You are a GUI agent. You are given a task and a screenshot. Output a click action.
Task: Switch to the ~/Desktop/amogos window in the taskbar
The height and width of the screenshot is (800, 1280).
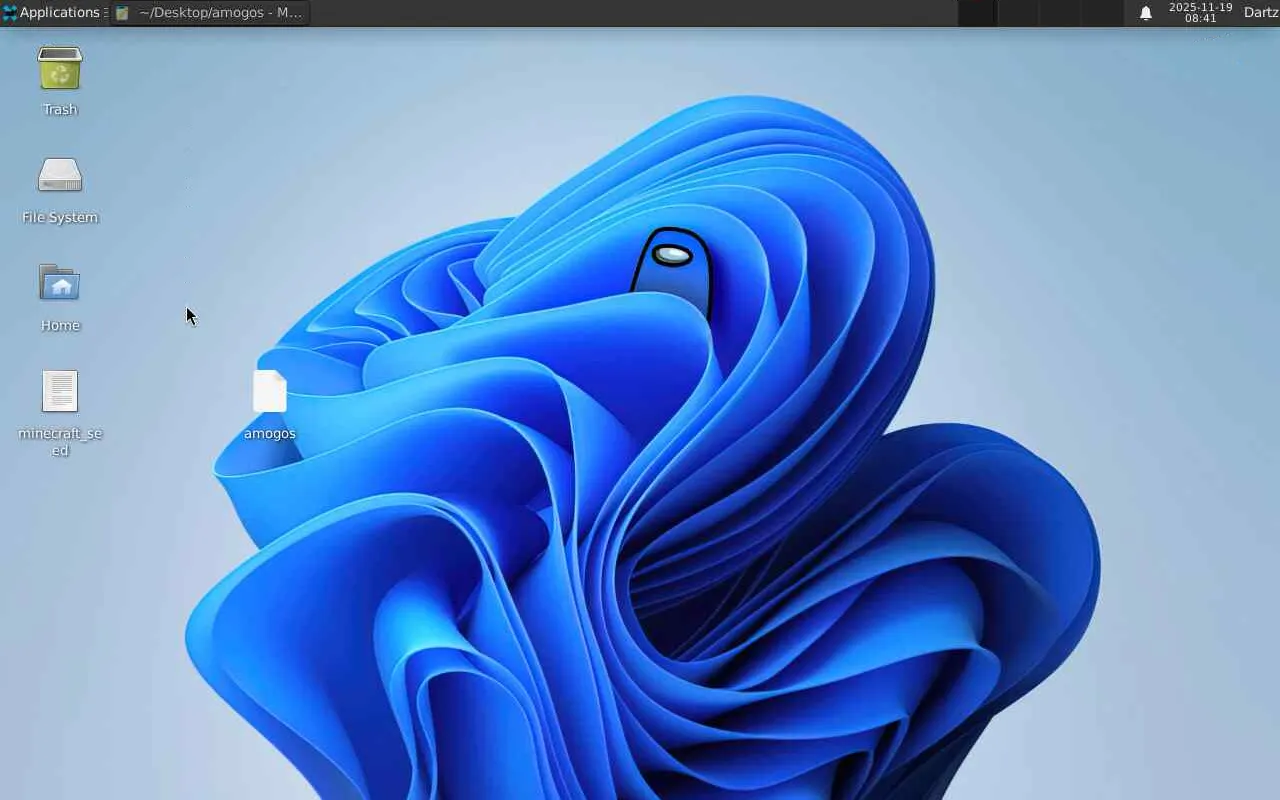pyautogui.click(x=209, y=13)
